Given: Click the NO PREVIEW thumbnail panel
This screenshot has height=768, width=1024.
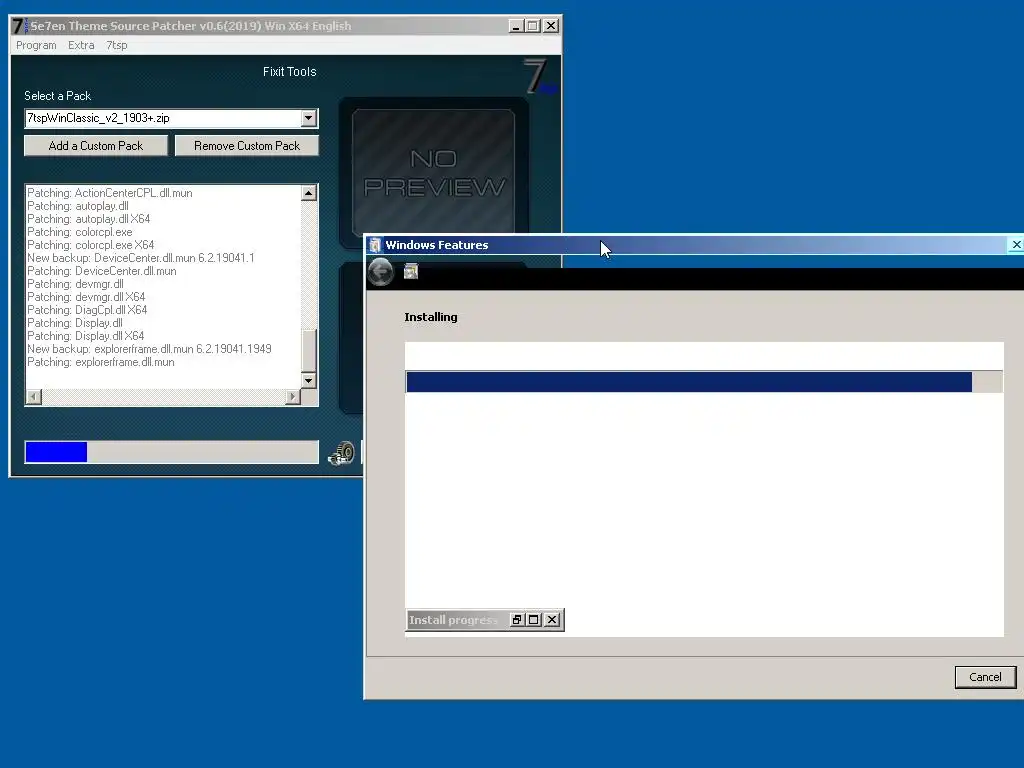Looking at the screenshot, I should 434,173.
